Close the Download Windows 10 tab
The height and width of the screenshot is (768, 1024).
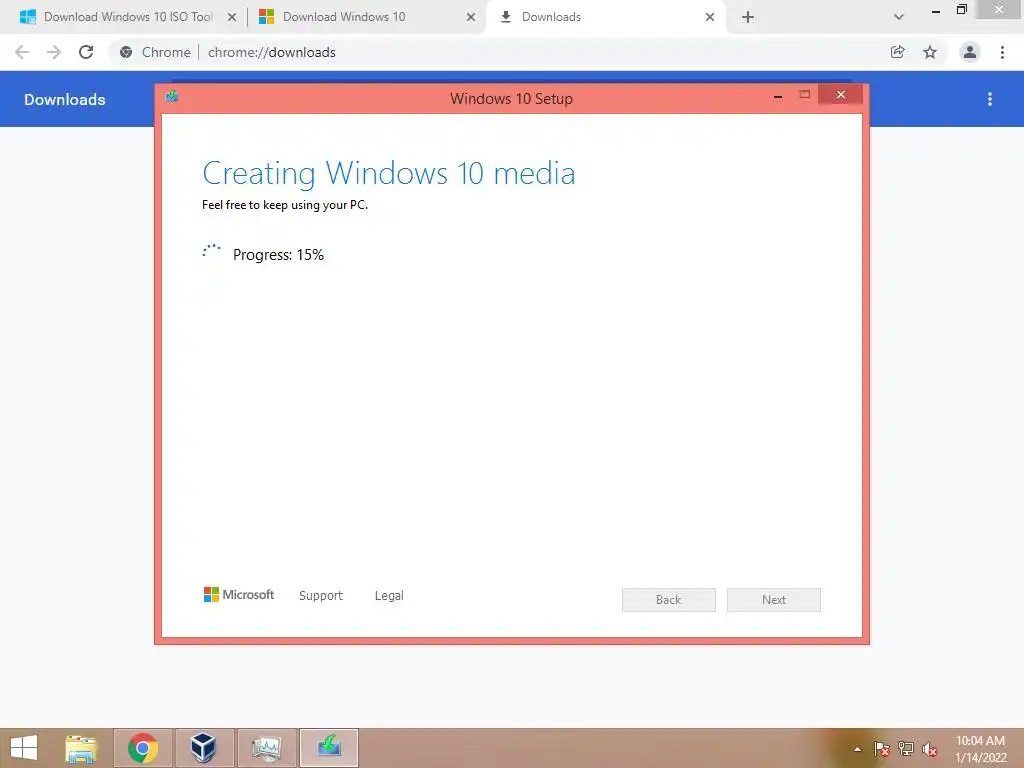[471, 18]
